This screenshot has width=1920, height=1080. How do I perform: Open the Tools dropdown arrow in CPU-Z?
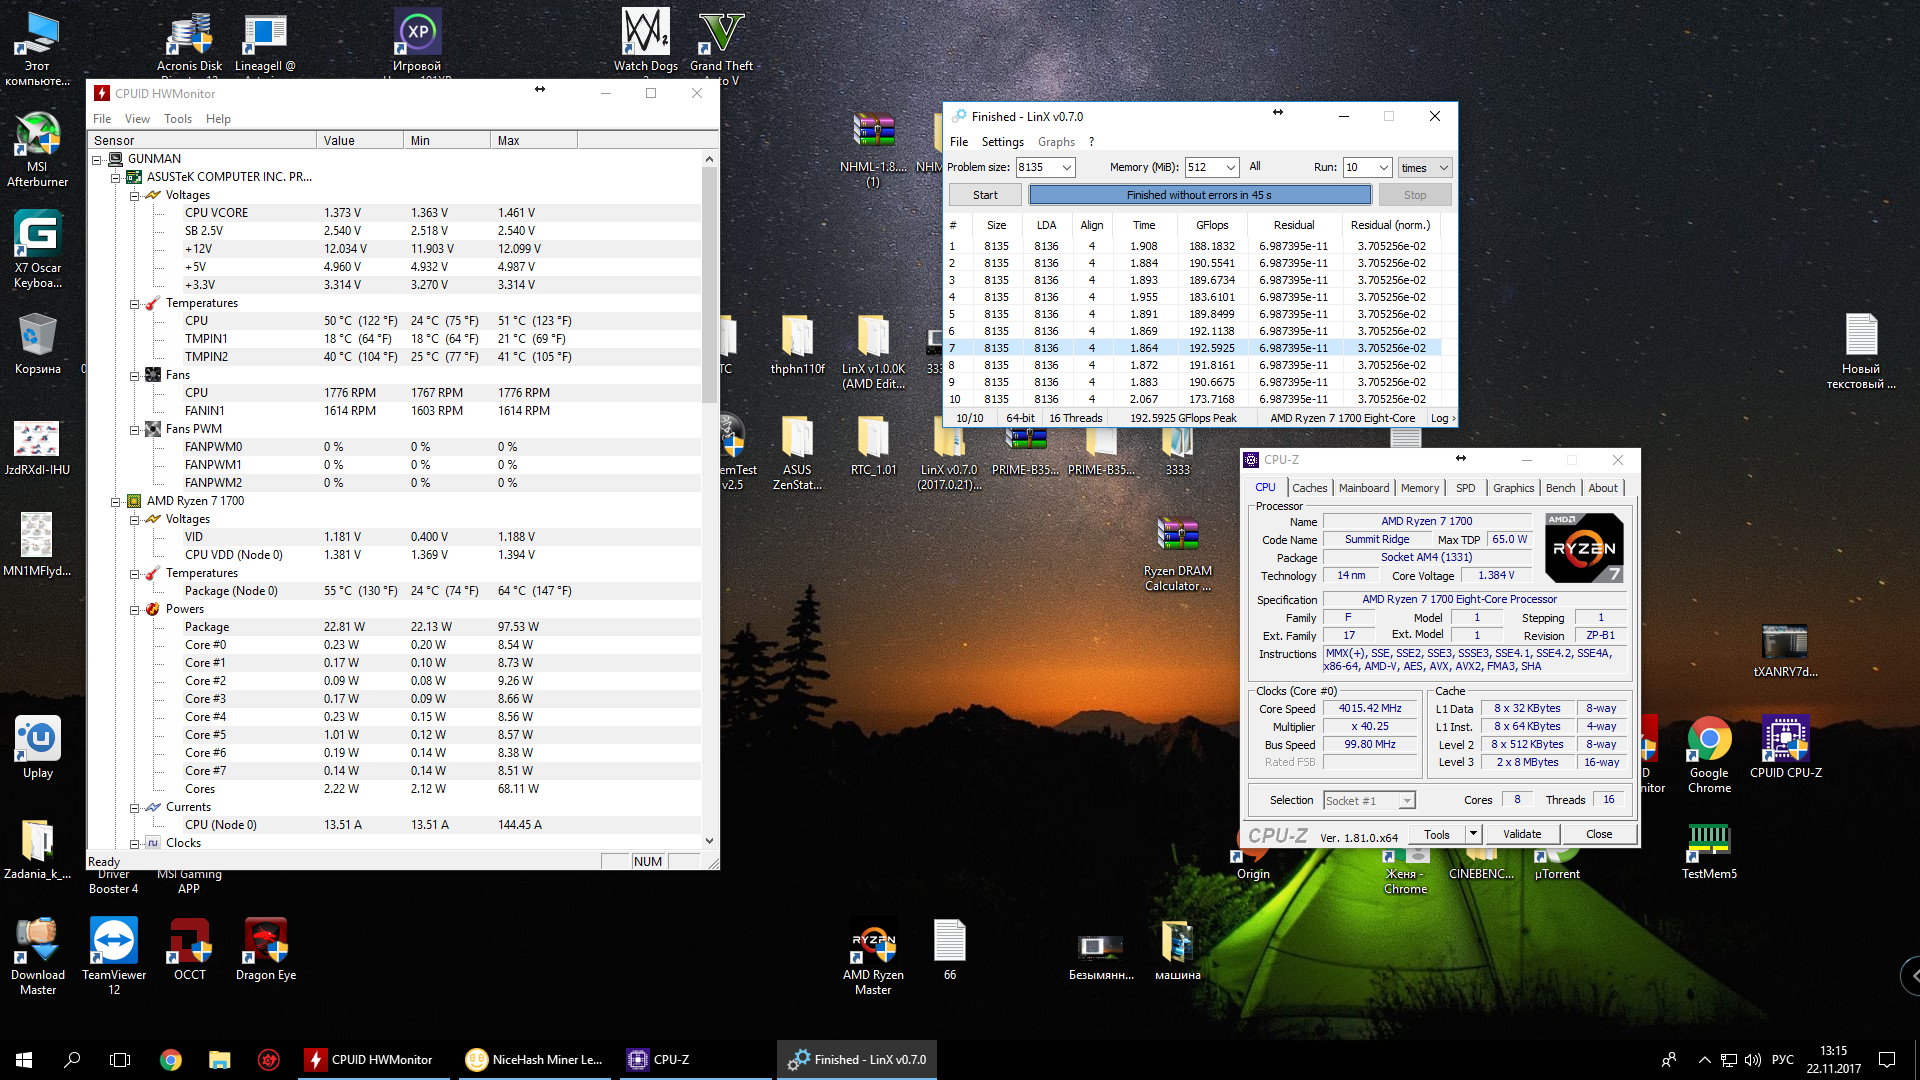[x=1472, y=834]
